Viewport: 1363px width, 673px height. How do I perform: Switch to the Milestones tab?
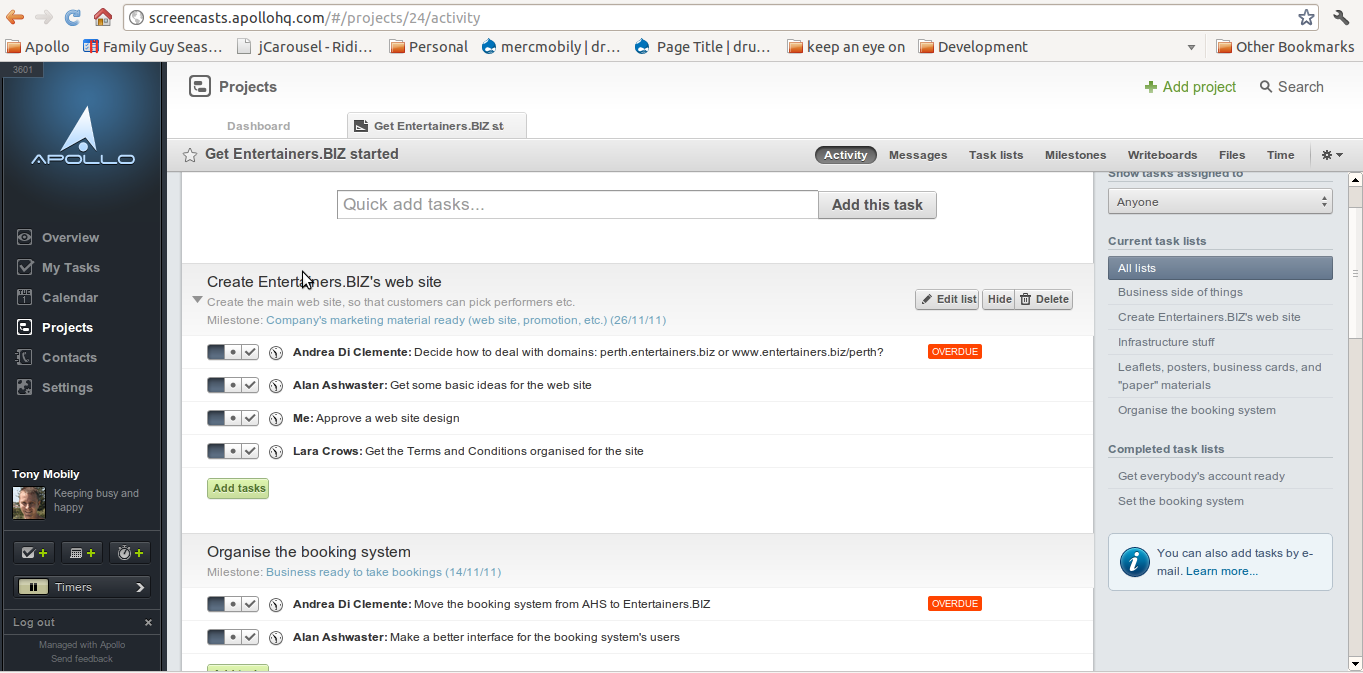pos(1075,154)
